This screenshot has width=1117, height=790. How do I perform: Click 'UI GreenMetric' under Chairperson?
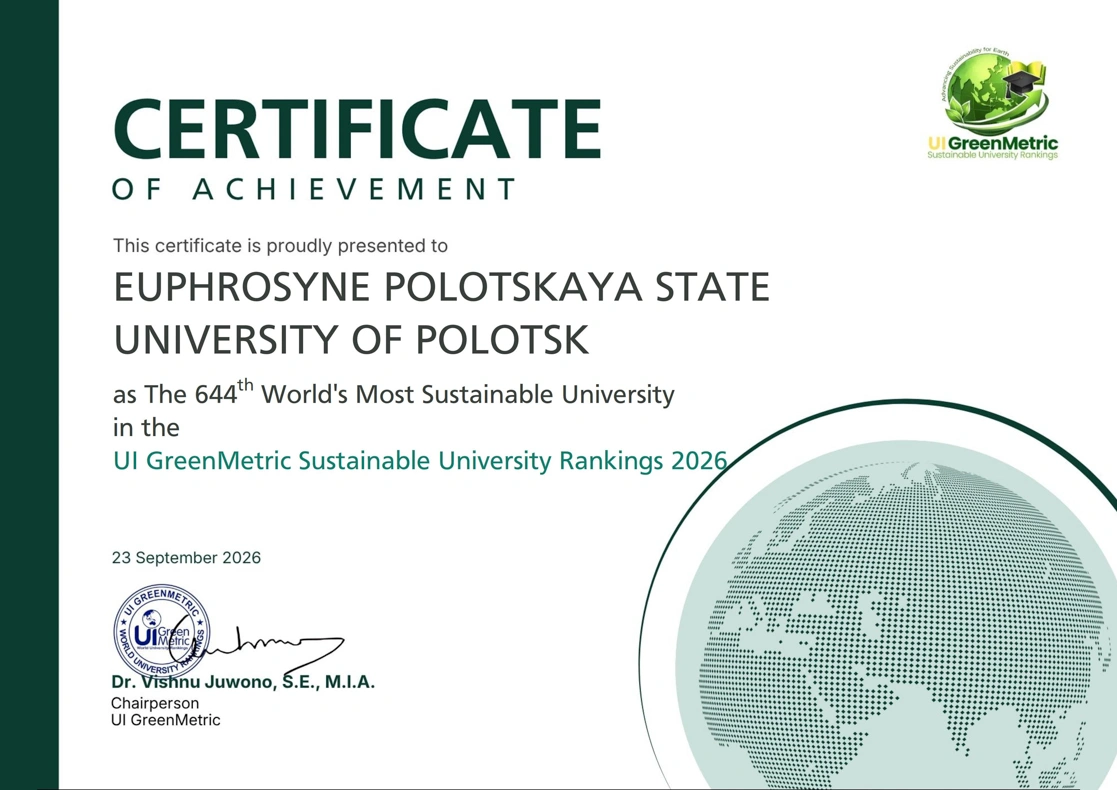point(165,720)
